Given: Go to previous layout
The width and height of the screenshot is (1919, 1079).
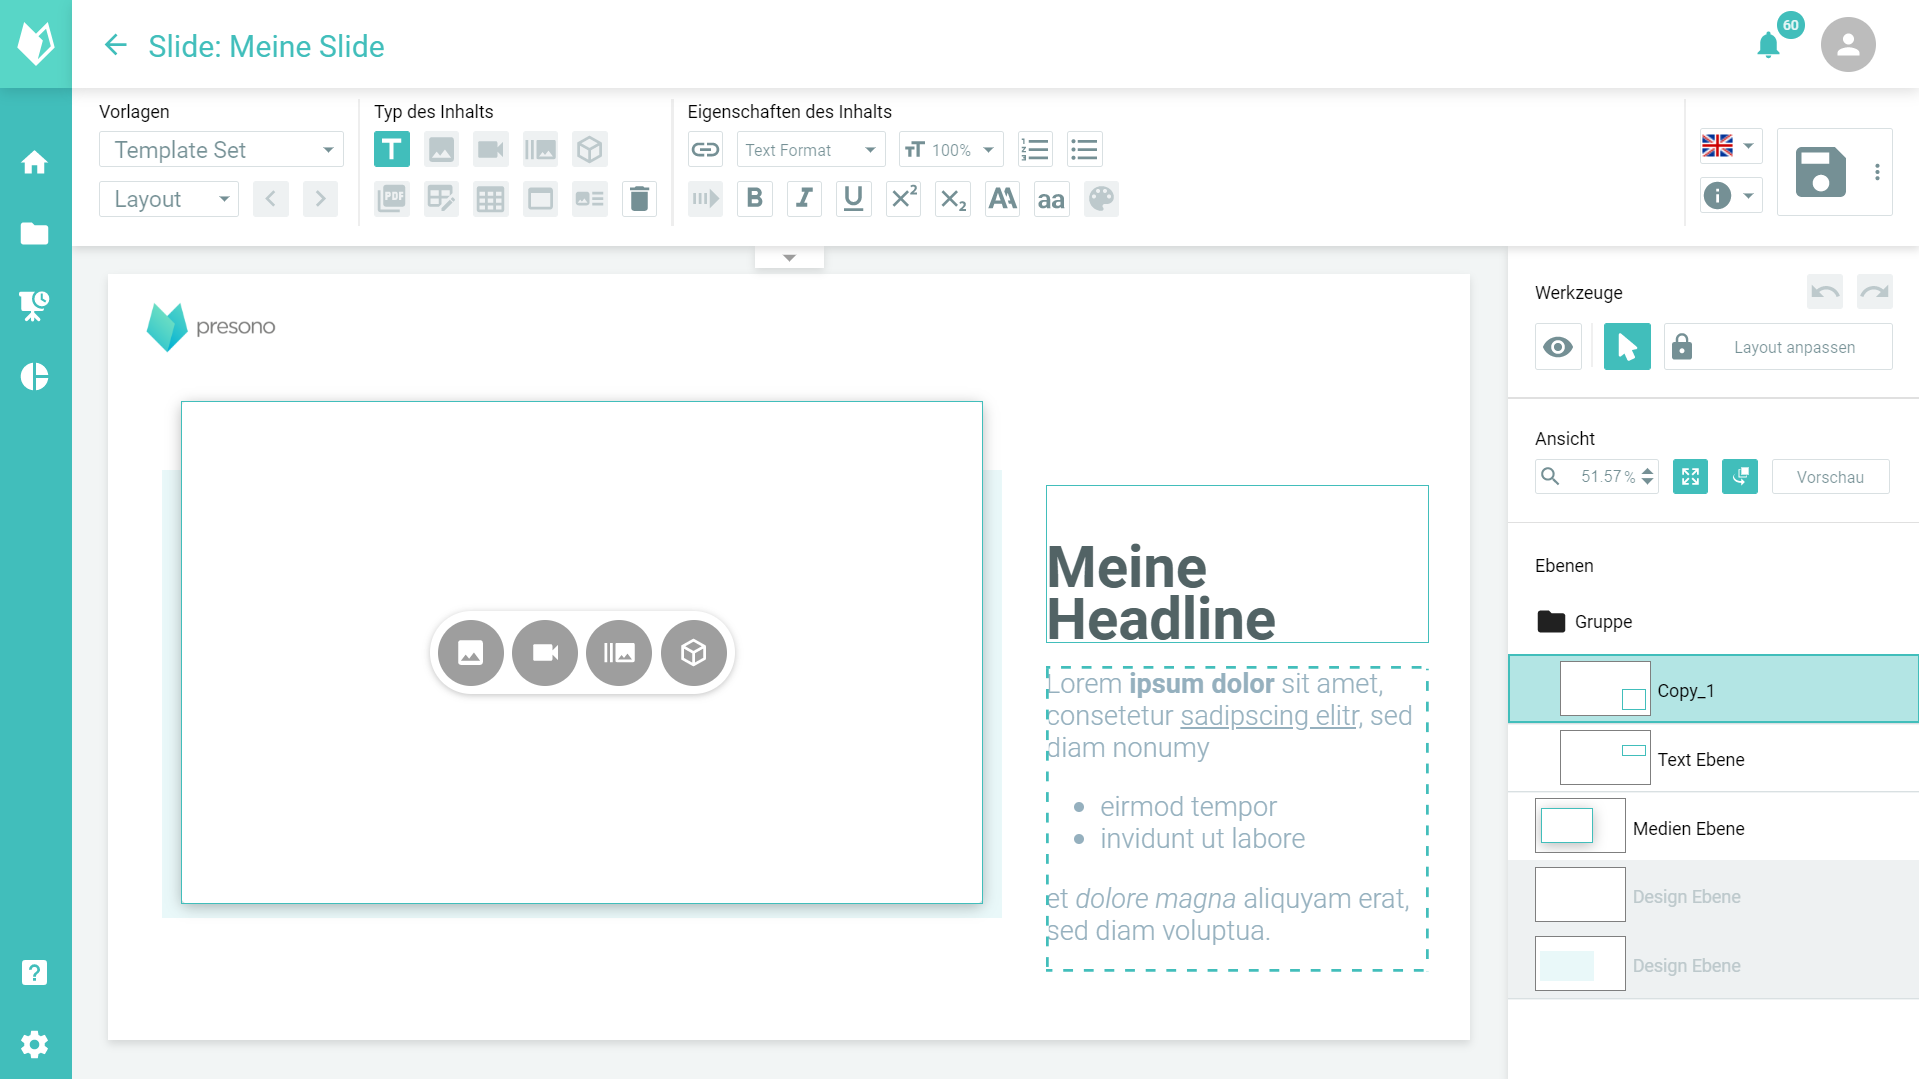Looking at the screenshot, I should coord(271,199).
